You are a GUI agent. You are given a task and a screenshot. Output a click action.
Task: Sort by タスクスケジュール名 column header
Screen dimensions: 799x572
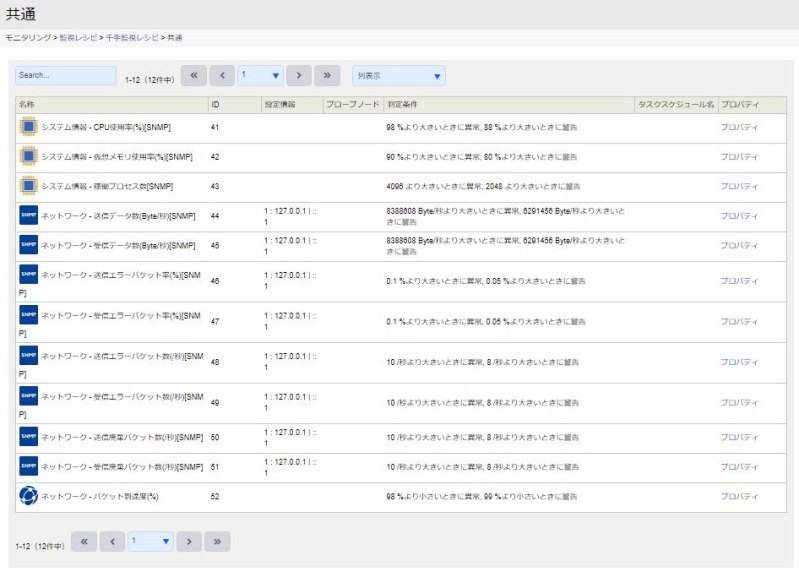tap(676, 104)
